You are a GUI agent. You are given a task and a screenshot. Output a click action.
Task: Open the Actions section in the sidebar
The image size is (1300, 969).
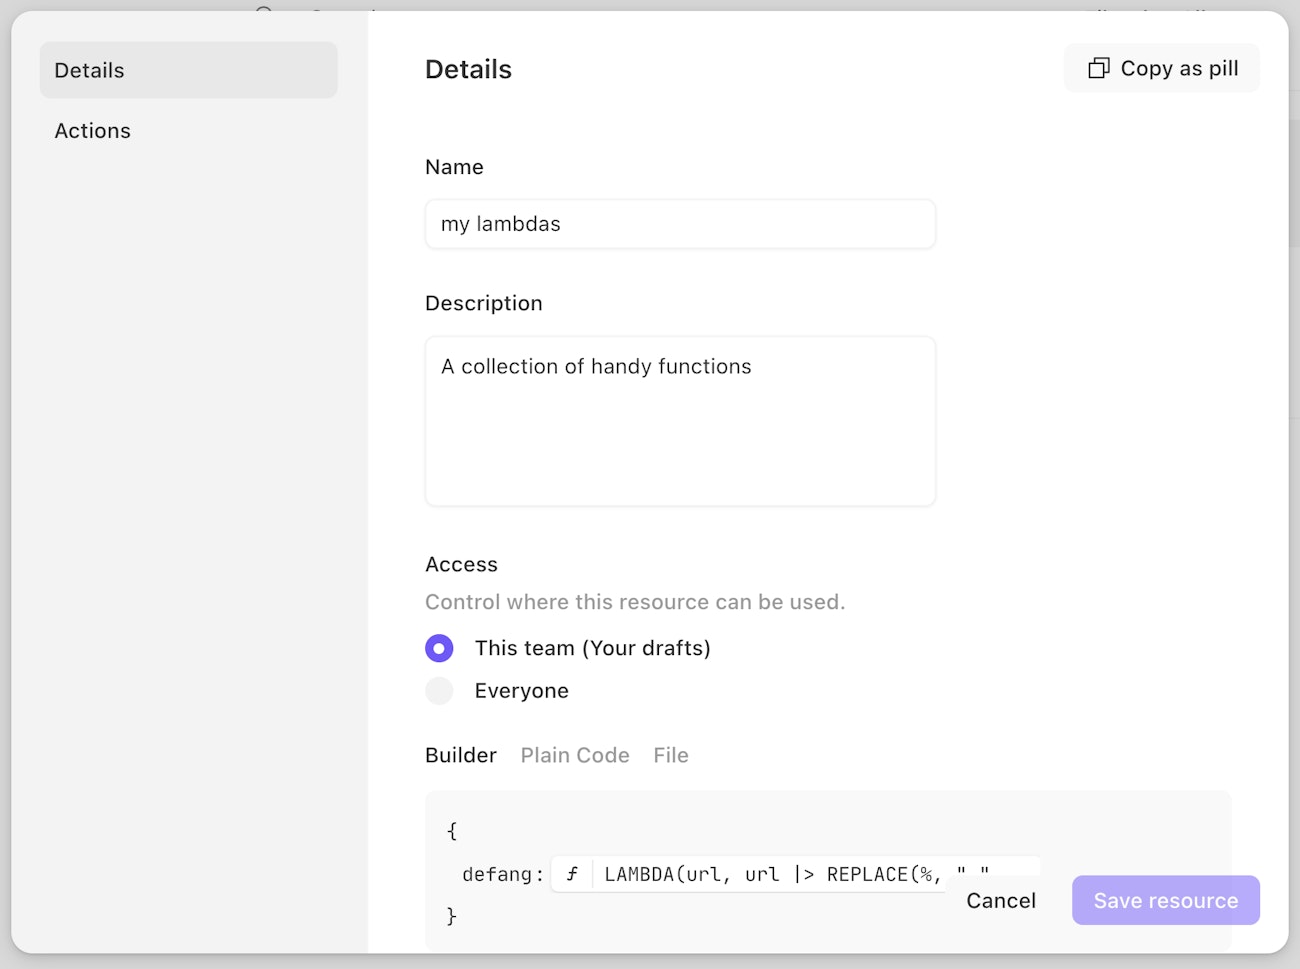click(92, 131)
